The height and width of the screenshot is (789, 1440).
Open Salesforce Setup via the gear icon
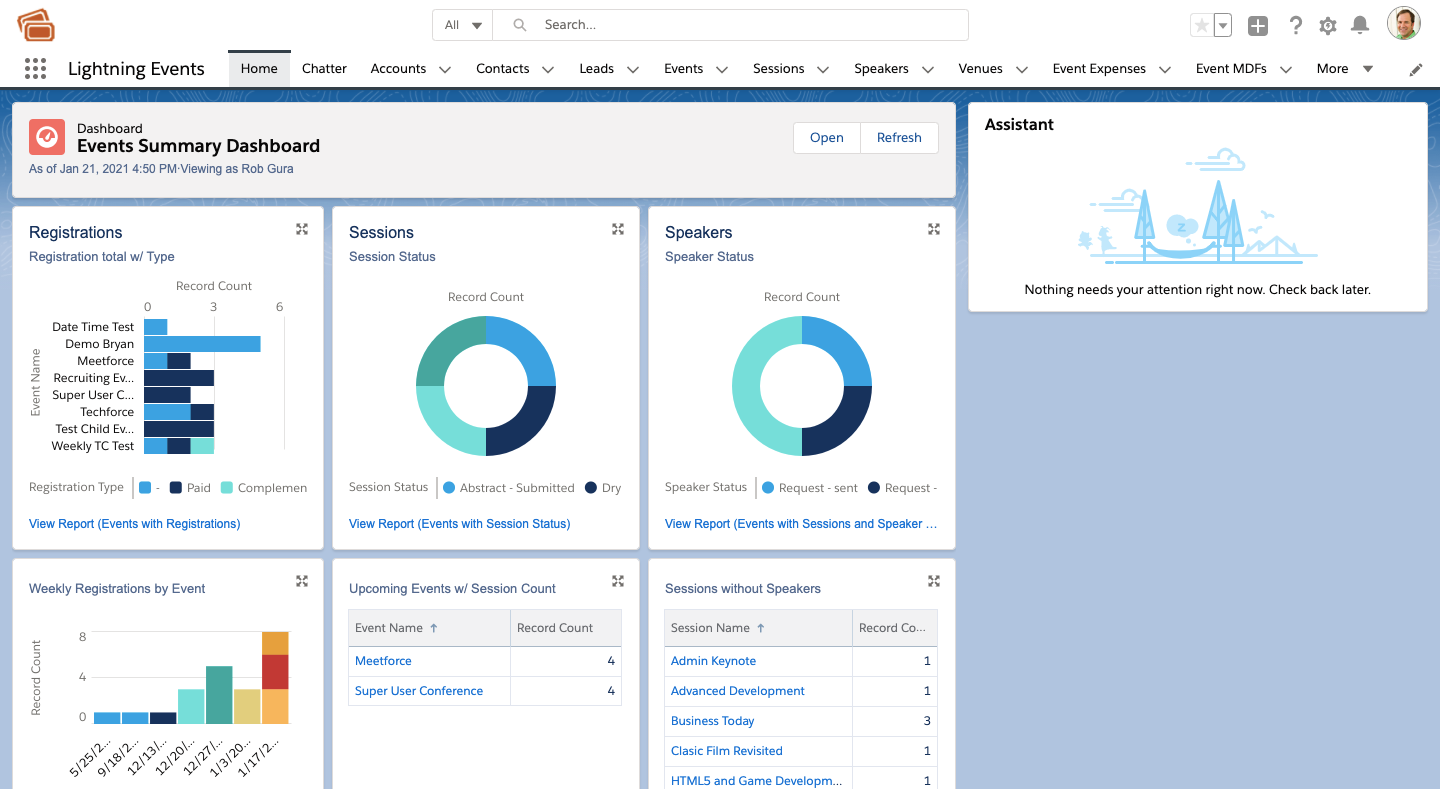[x=1327, y=25]
